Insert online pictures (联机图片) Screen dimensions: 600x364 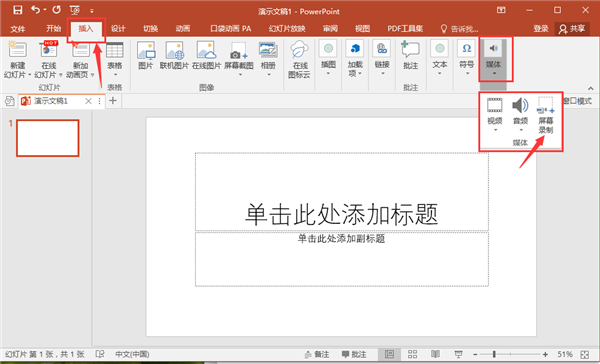pyautogui.click(x=174, y=56)
